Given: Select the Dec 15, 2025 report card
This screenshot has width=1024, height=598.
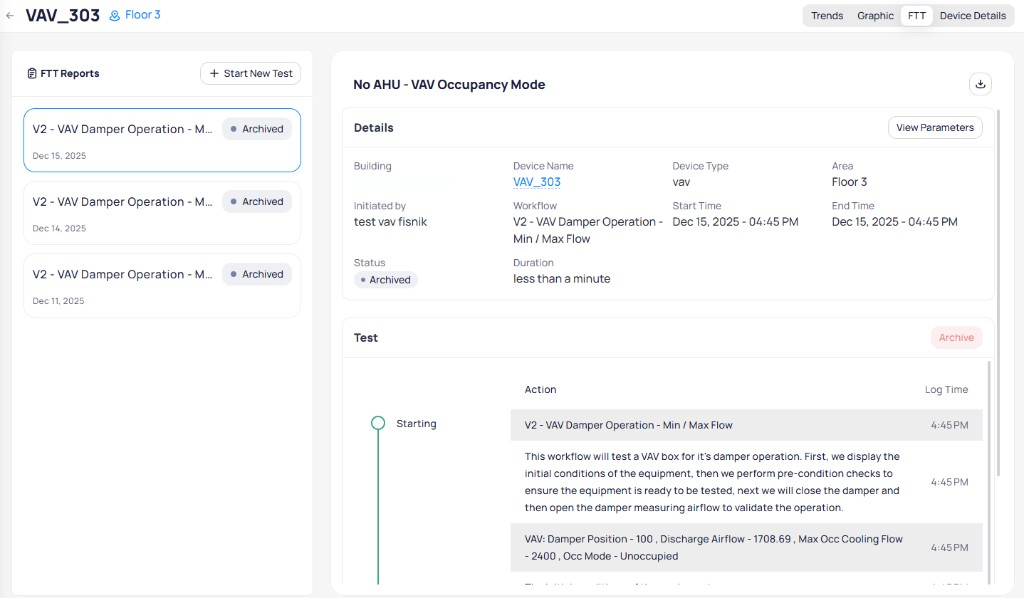Looking at the screenshot, I should click(x=162, y=140).
